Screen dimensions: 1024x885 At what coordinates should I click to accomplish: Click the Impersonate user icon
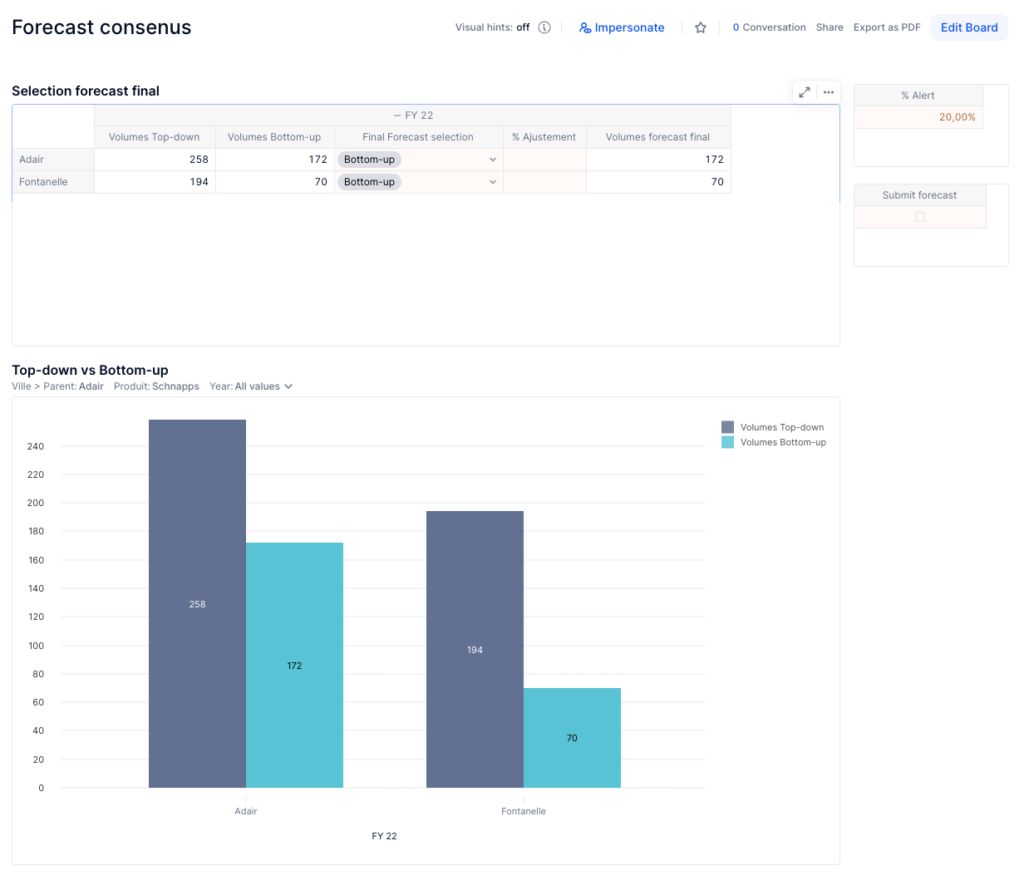pos(585,28)
